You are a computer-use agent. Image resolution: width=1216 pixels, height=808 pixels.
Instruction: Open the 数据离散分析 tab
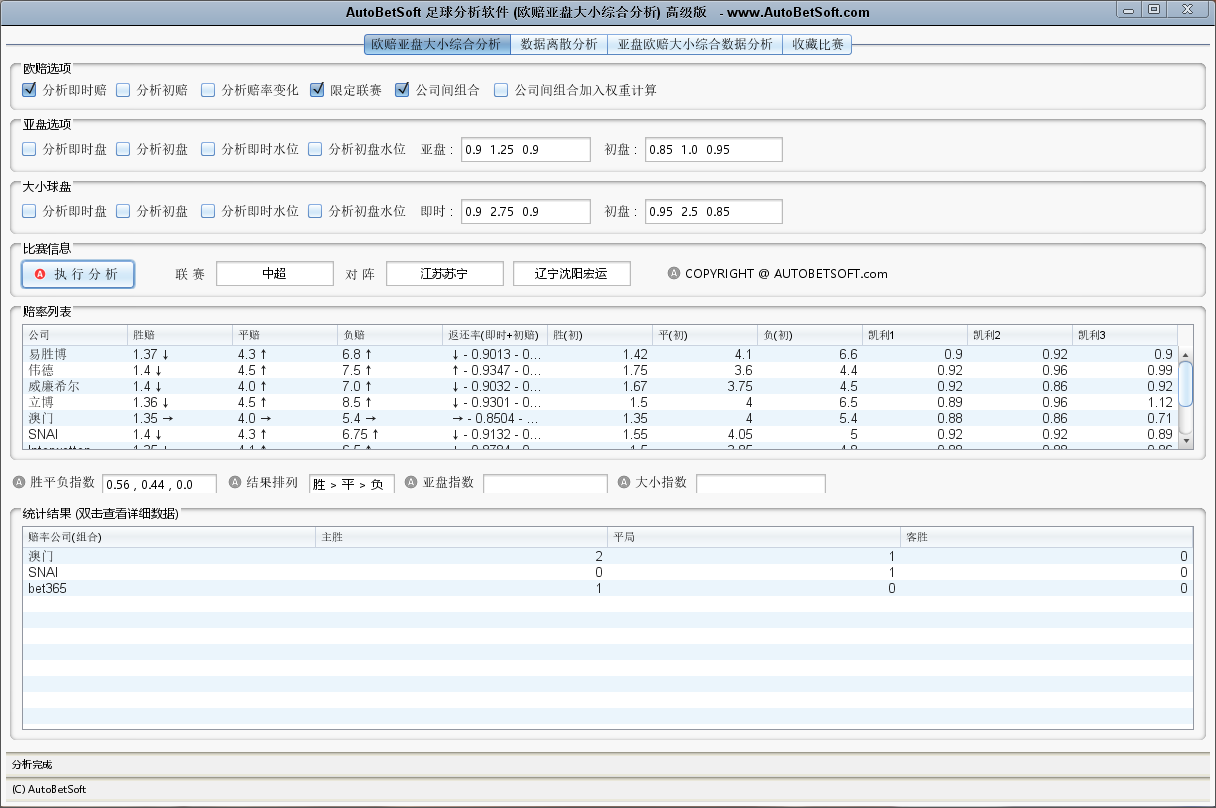pyautogui.click(x=559, y=44)
